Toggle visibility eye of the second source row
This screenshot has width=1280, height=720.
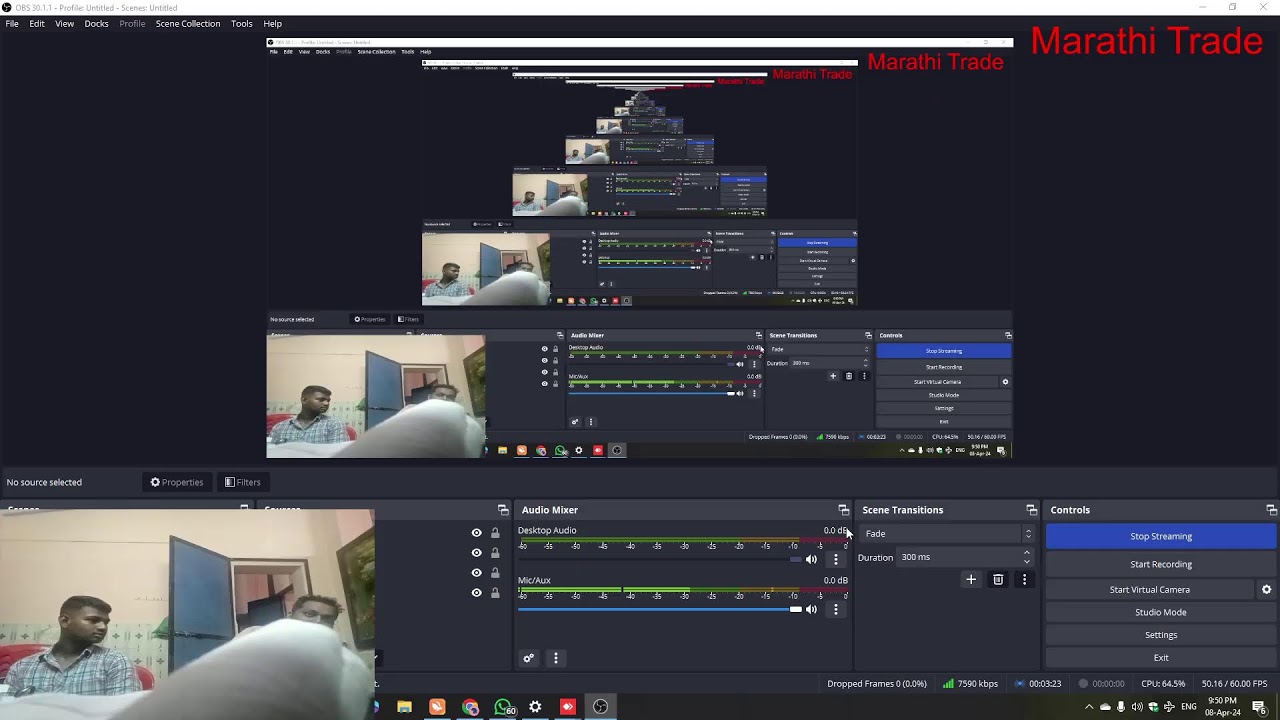point(476,553)
